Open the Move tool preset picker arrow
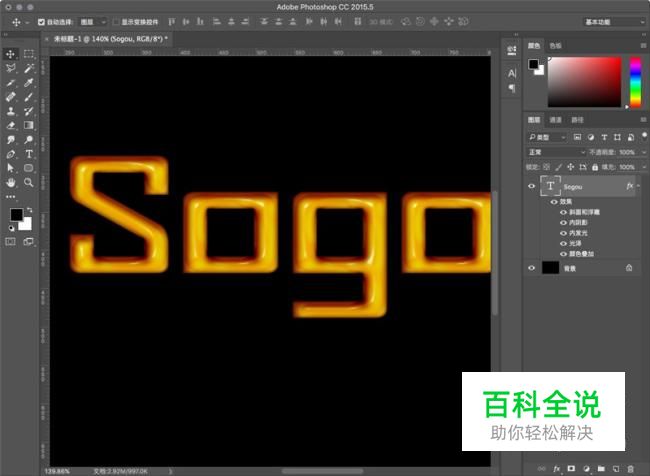The height and width of the screenshot is (476, 650). click(x=27, y=22)
